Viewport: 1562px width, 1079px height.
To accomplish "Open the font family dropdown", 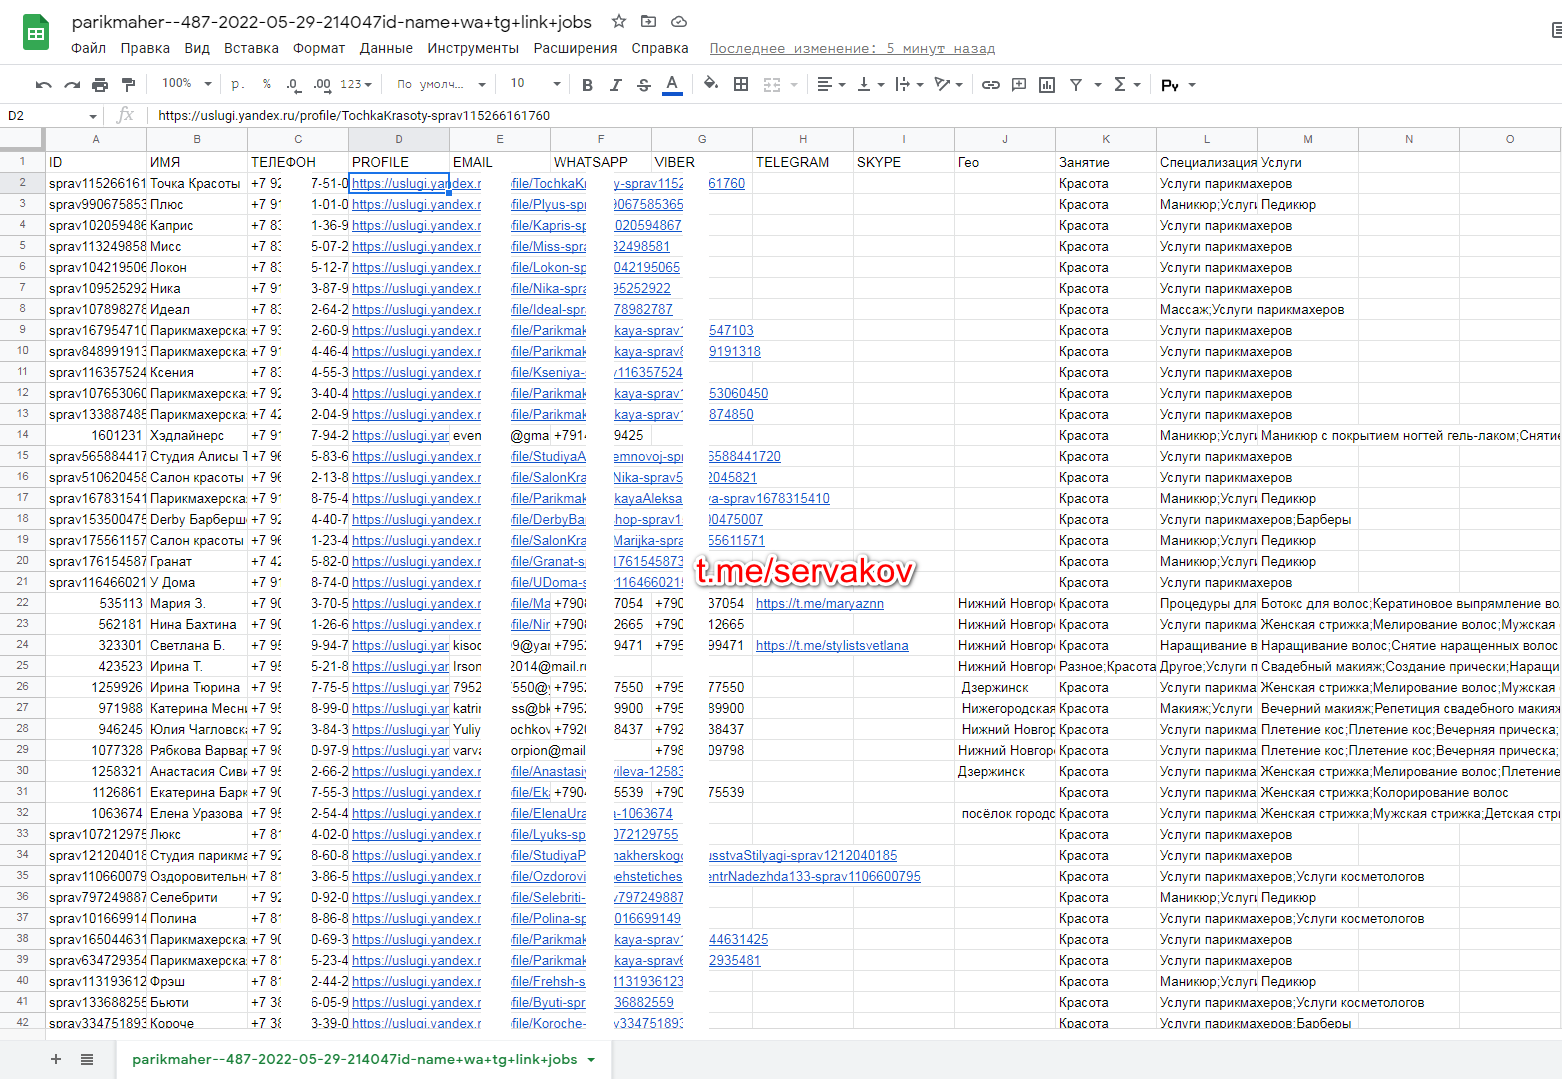I will pos(441,85).
